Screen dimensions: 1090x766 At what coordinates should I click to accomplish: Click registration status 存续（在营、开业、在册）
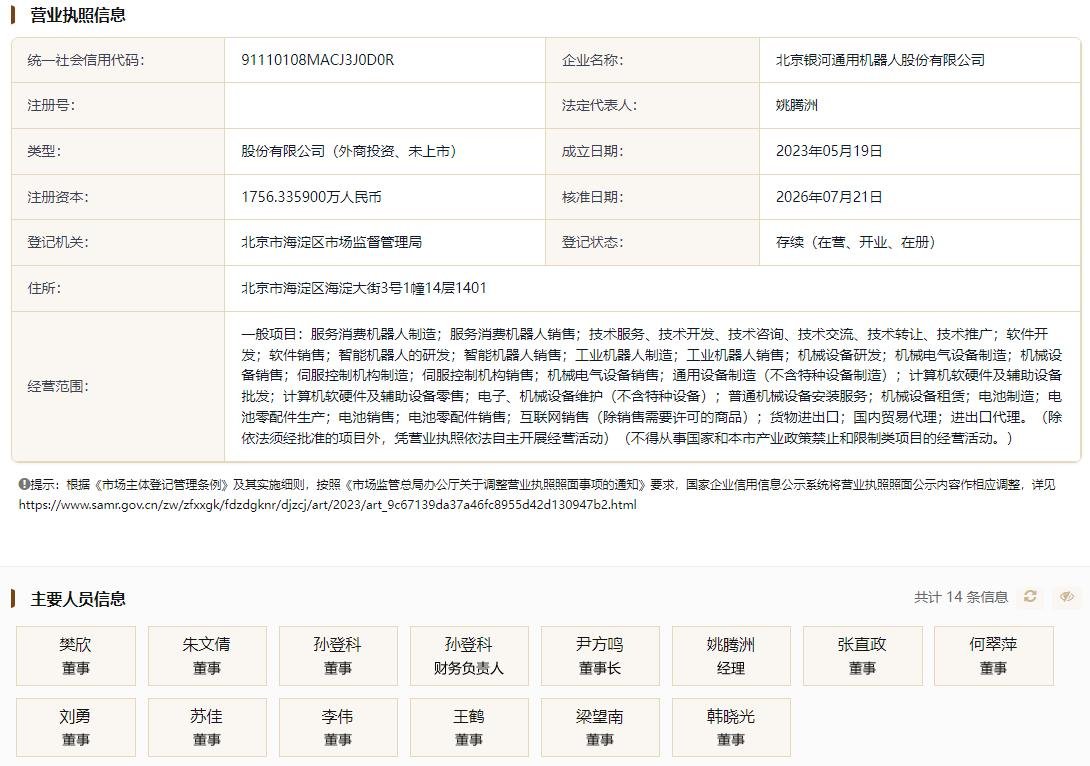856,242
